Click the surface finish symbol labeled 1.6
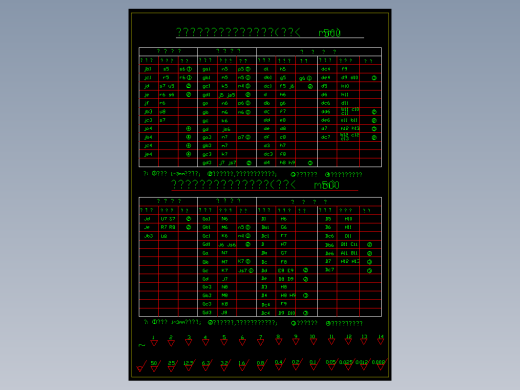Image resolution: width=520 pixels, height=390 pixels. pyautogui.click(x=243, y=366)
